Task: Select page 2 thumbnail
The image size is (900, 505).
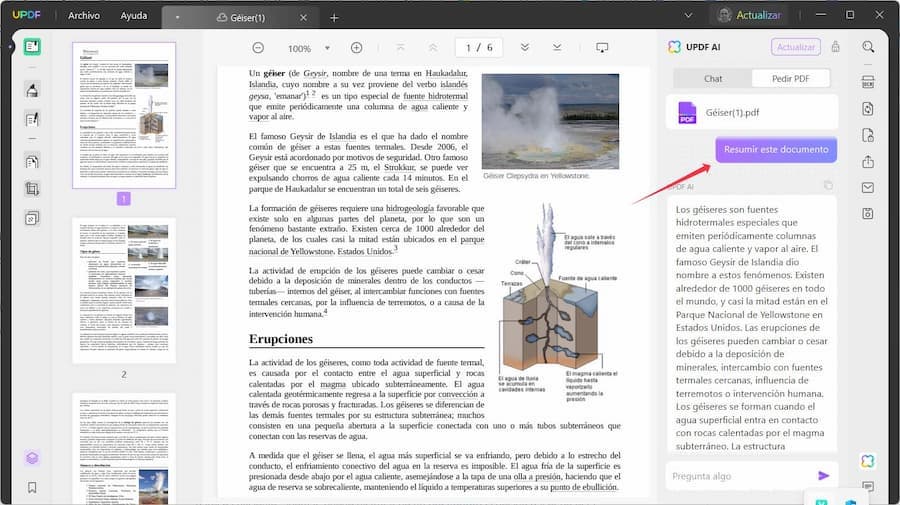Action: pyautogui.click(x=124, y=290)
